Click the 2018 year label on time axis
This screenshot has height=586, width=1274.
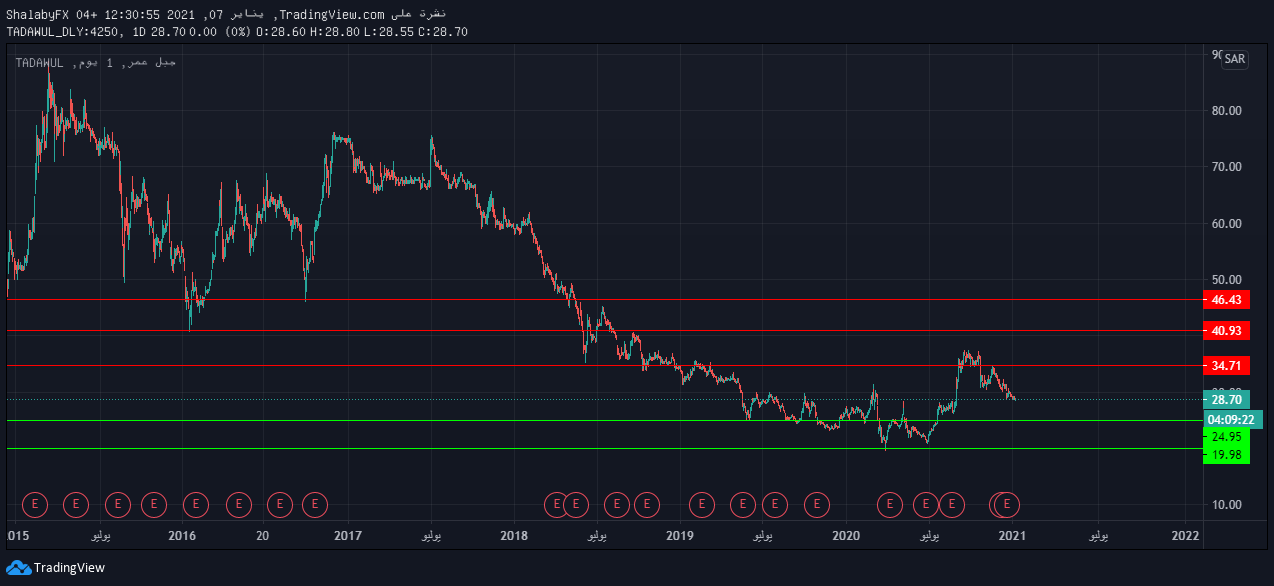513,536
